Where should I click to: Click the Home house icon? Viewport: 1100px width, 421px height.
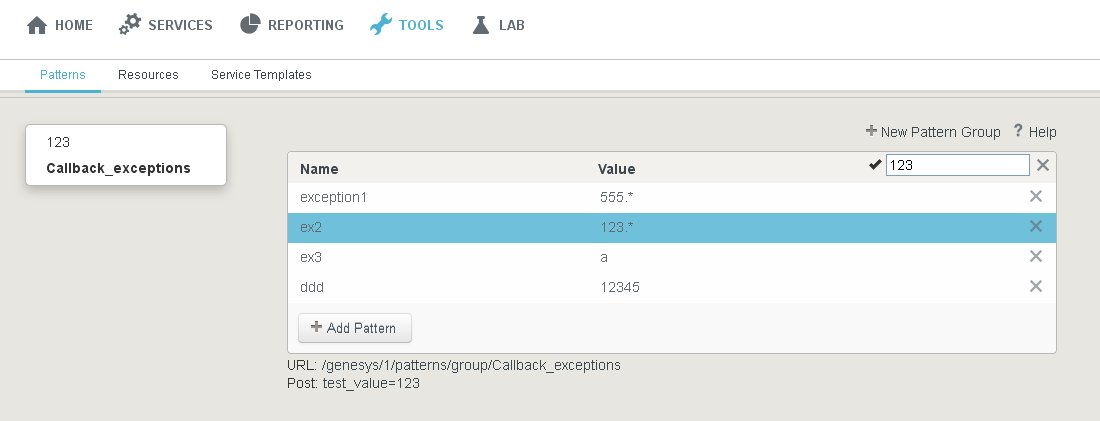click(37, 26)
